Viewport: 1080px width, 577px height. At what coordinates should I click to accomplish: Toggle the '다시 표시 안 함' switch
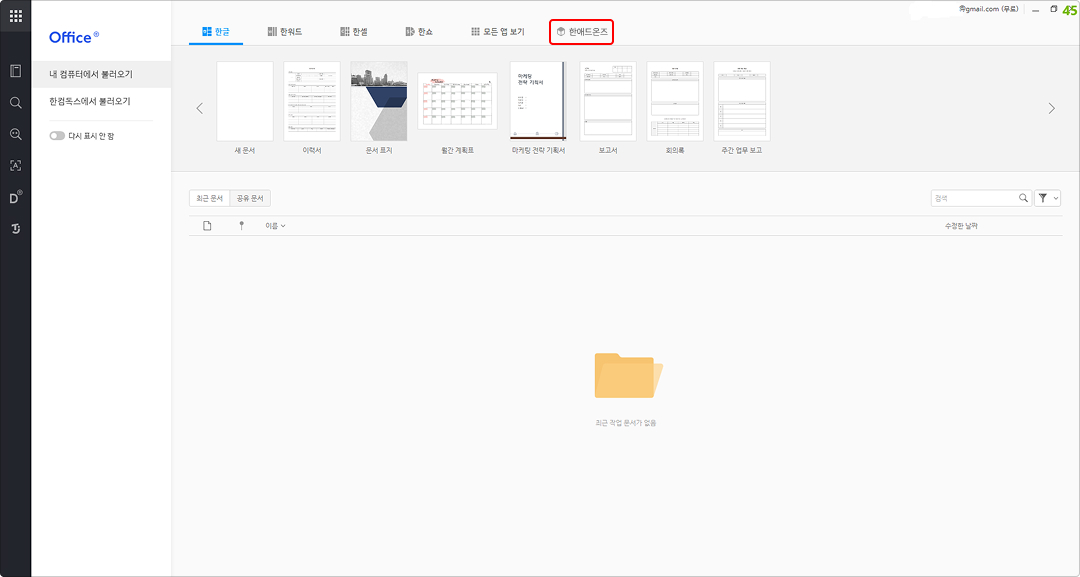pyautogui.click(x=57, y=136)
